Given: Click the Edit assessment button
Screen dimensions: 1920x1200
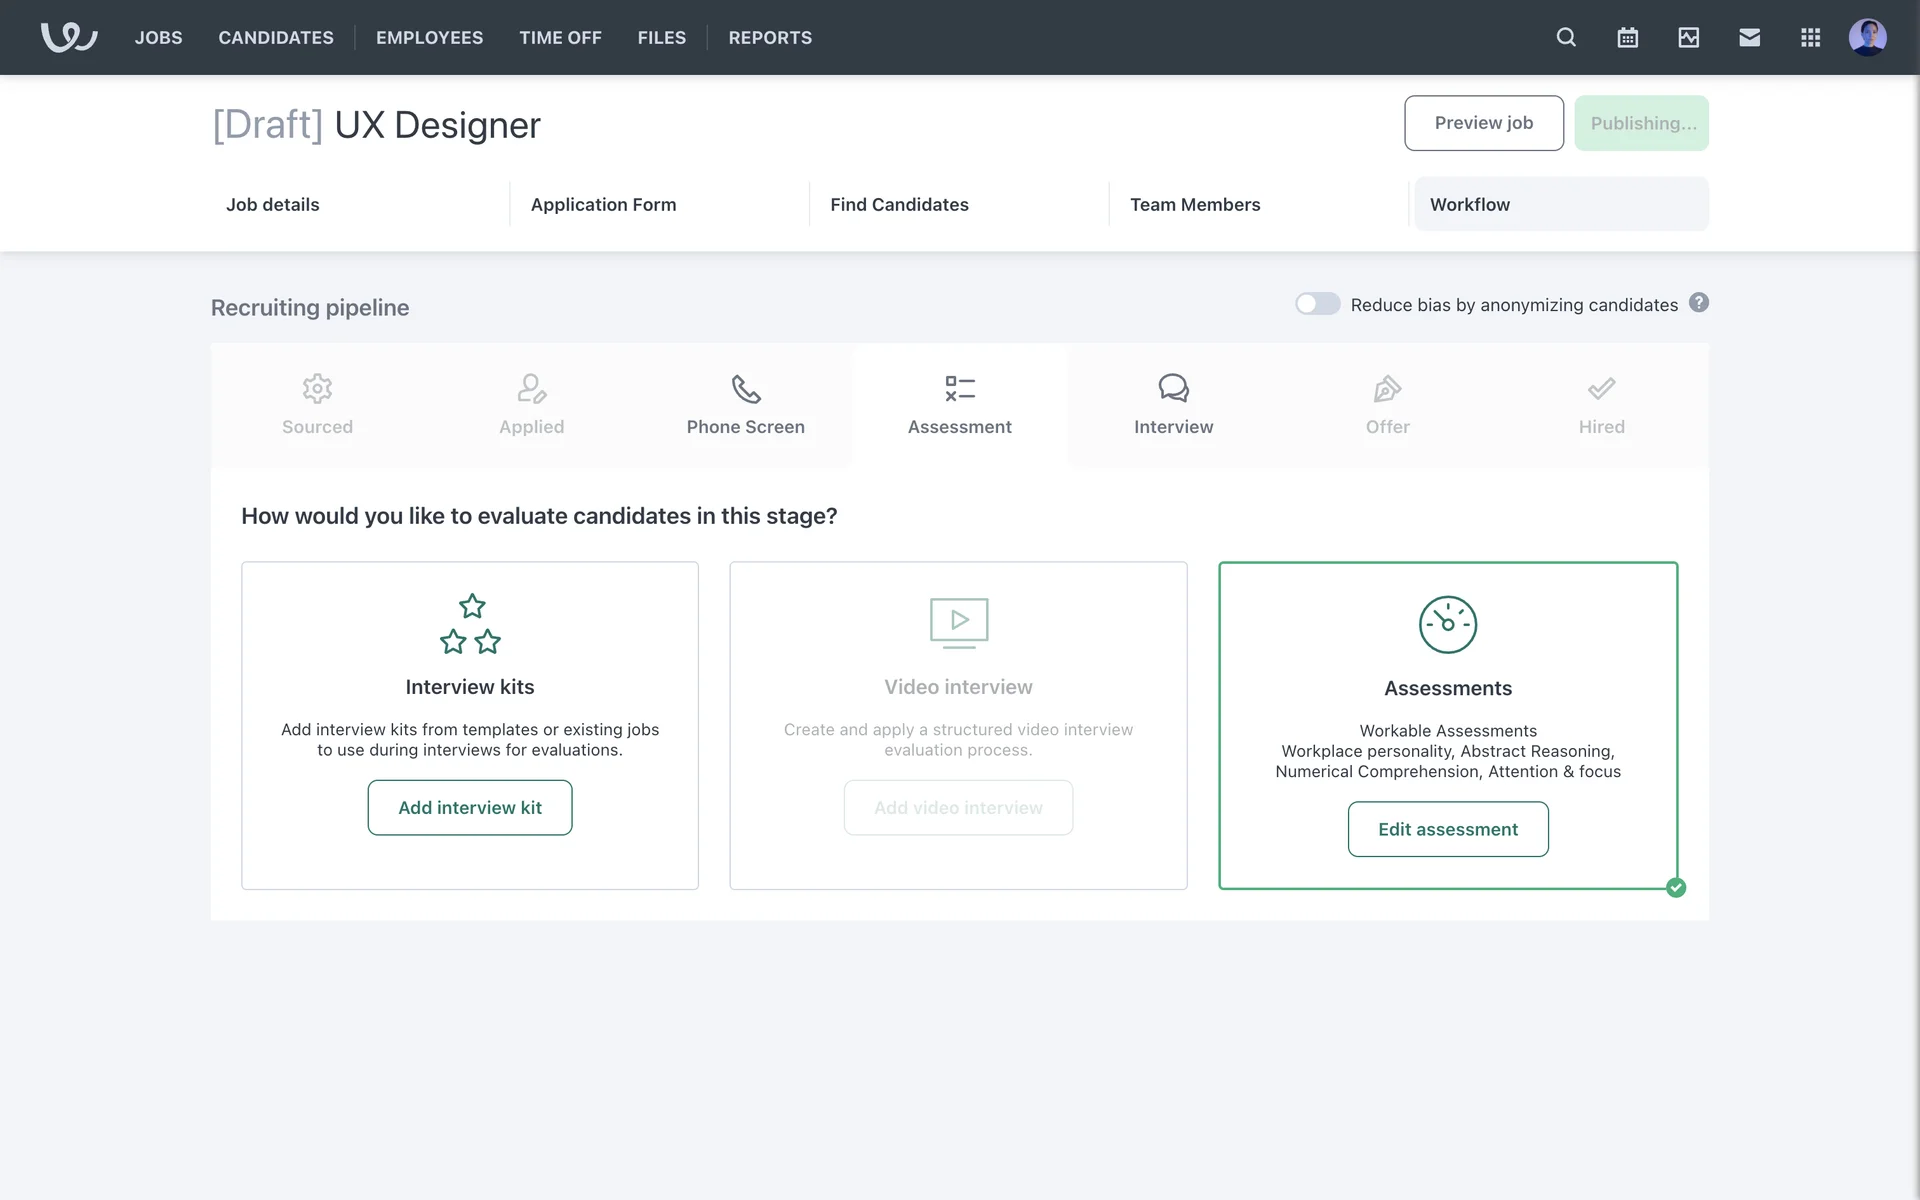Looking at the screenshot, I should point(1447,829).
